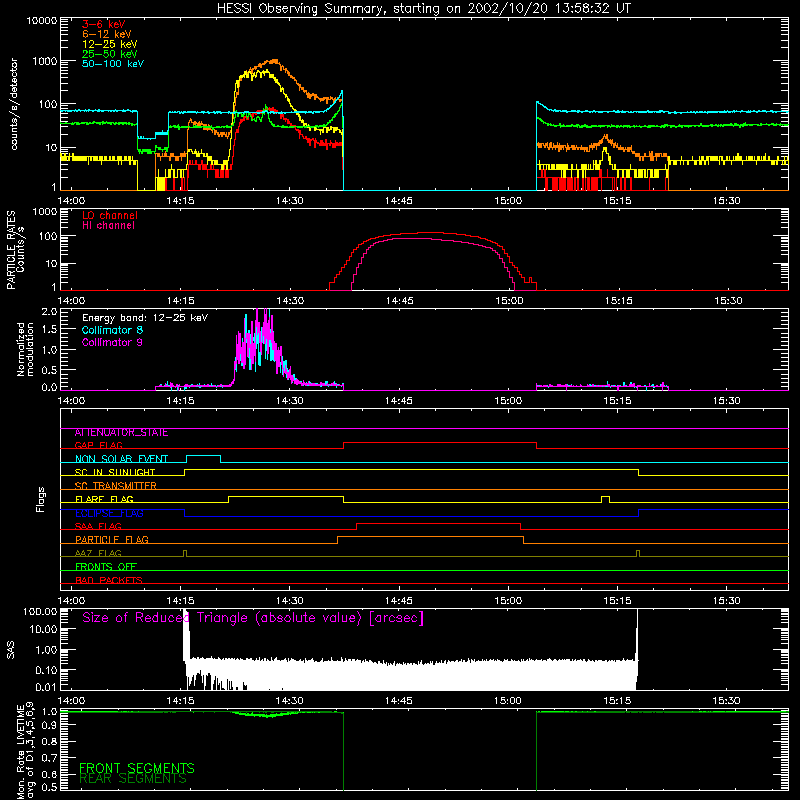Screen dimensions: 800x800
Task: Select the cyan 50-100 keV legend entry
Action: [113, 64]
